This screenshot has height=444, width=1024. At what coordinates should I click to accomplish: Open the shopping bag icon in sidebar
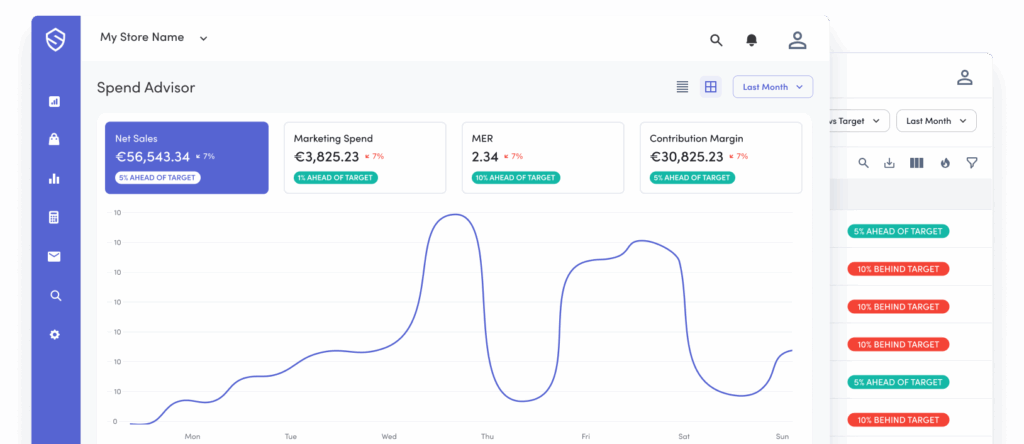[55, 139]
